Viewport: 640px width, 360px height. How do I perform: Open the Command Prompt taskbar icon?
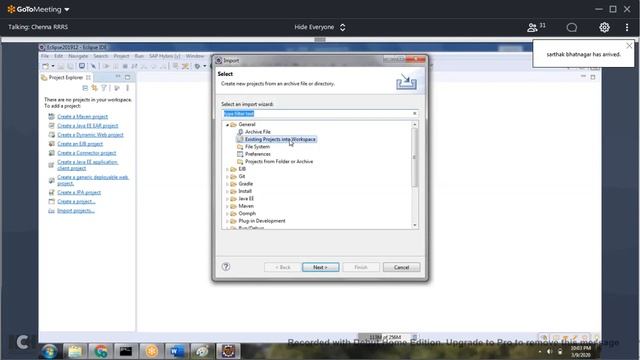click(126, 351)
